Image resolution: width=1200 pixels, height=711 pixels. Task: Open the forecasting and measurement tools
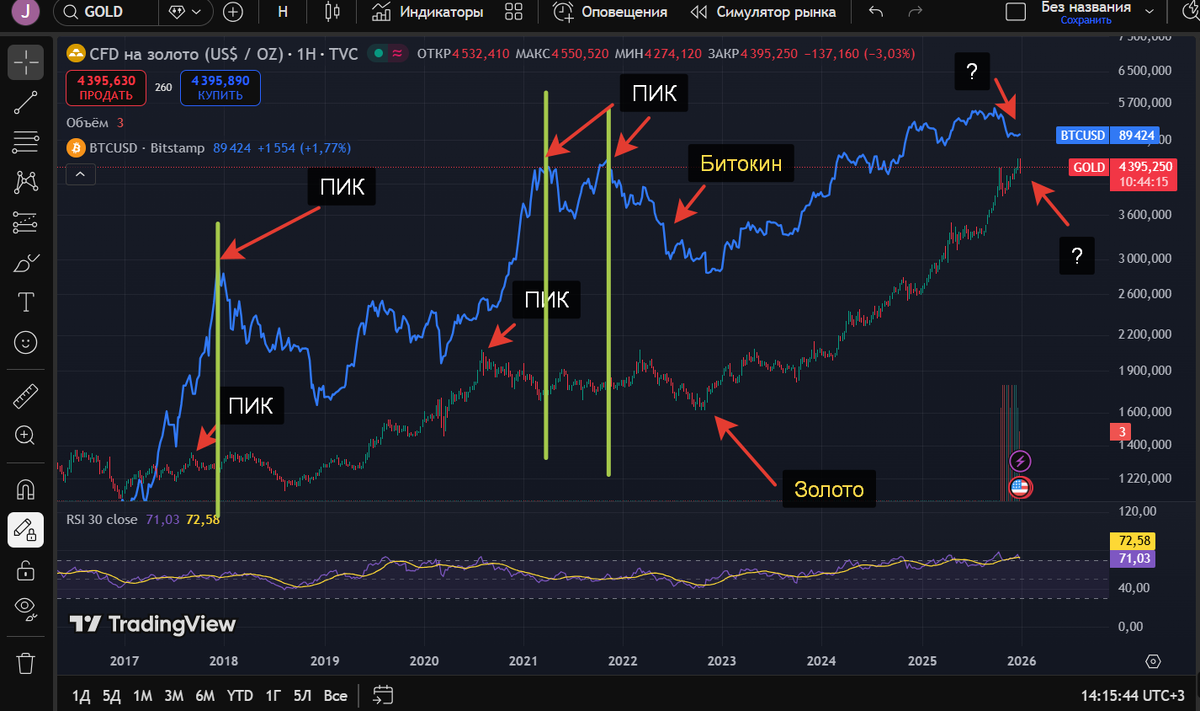click(x=26, y=223)
